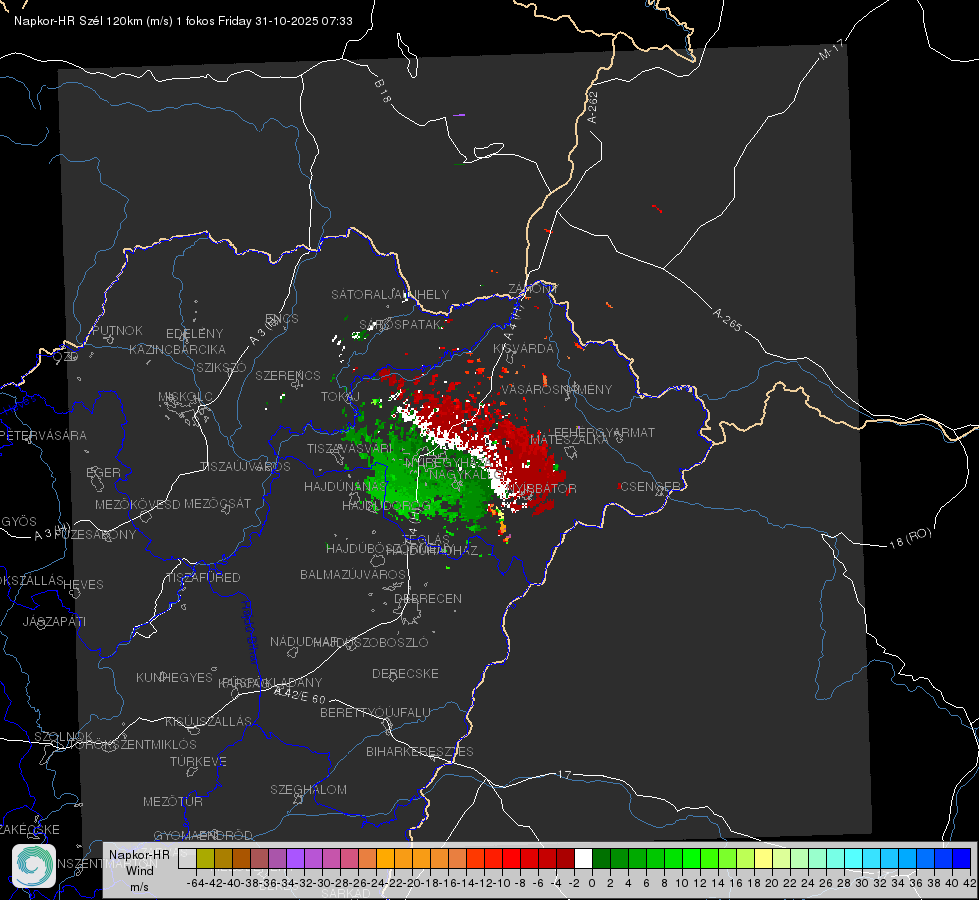
Task: Click the M-17 road label
Action: pos(831,49)
